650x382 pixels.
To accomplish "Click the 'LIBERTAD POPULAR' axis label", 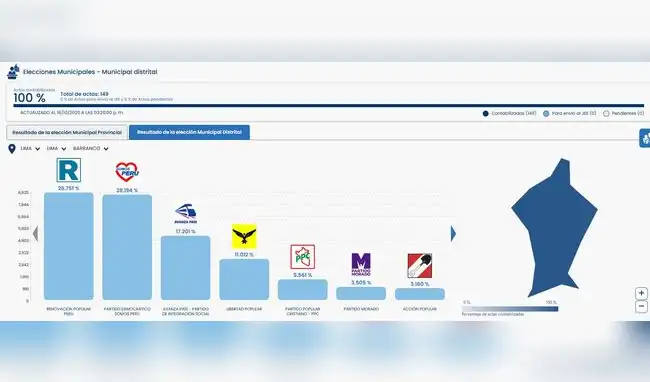I will pos(244,309).
